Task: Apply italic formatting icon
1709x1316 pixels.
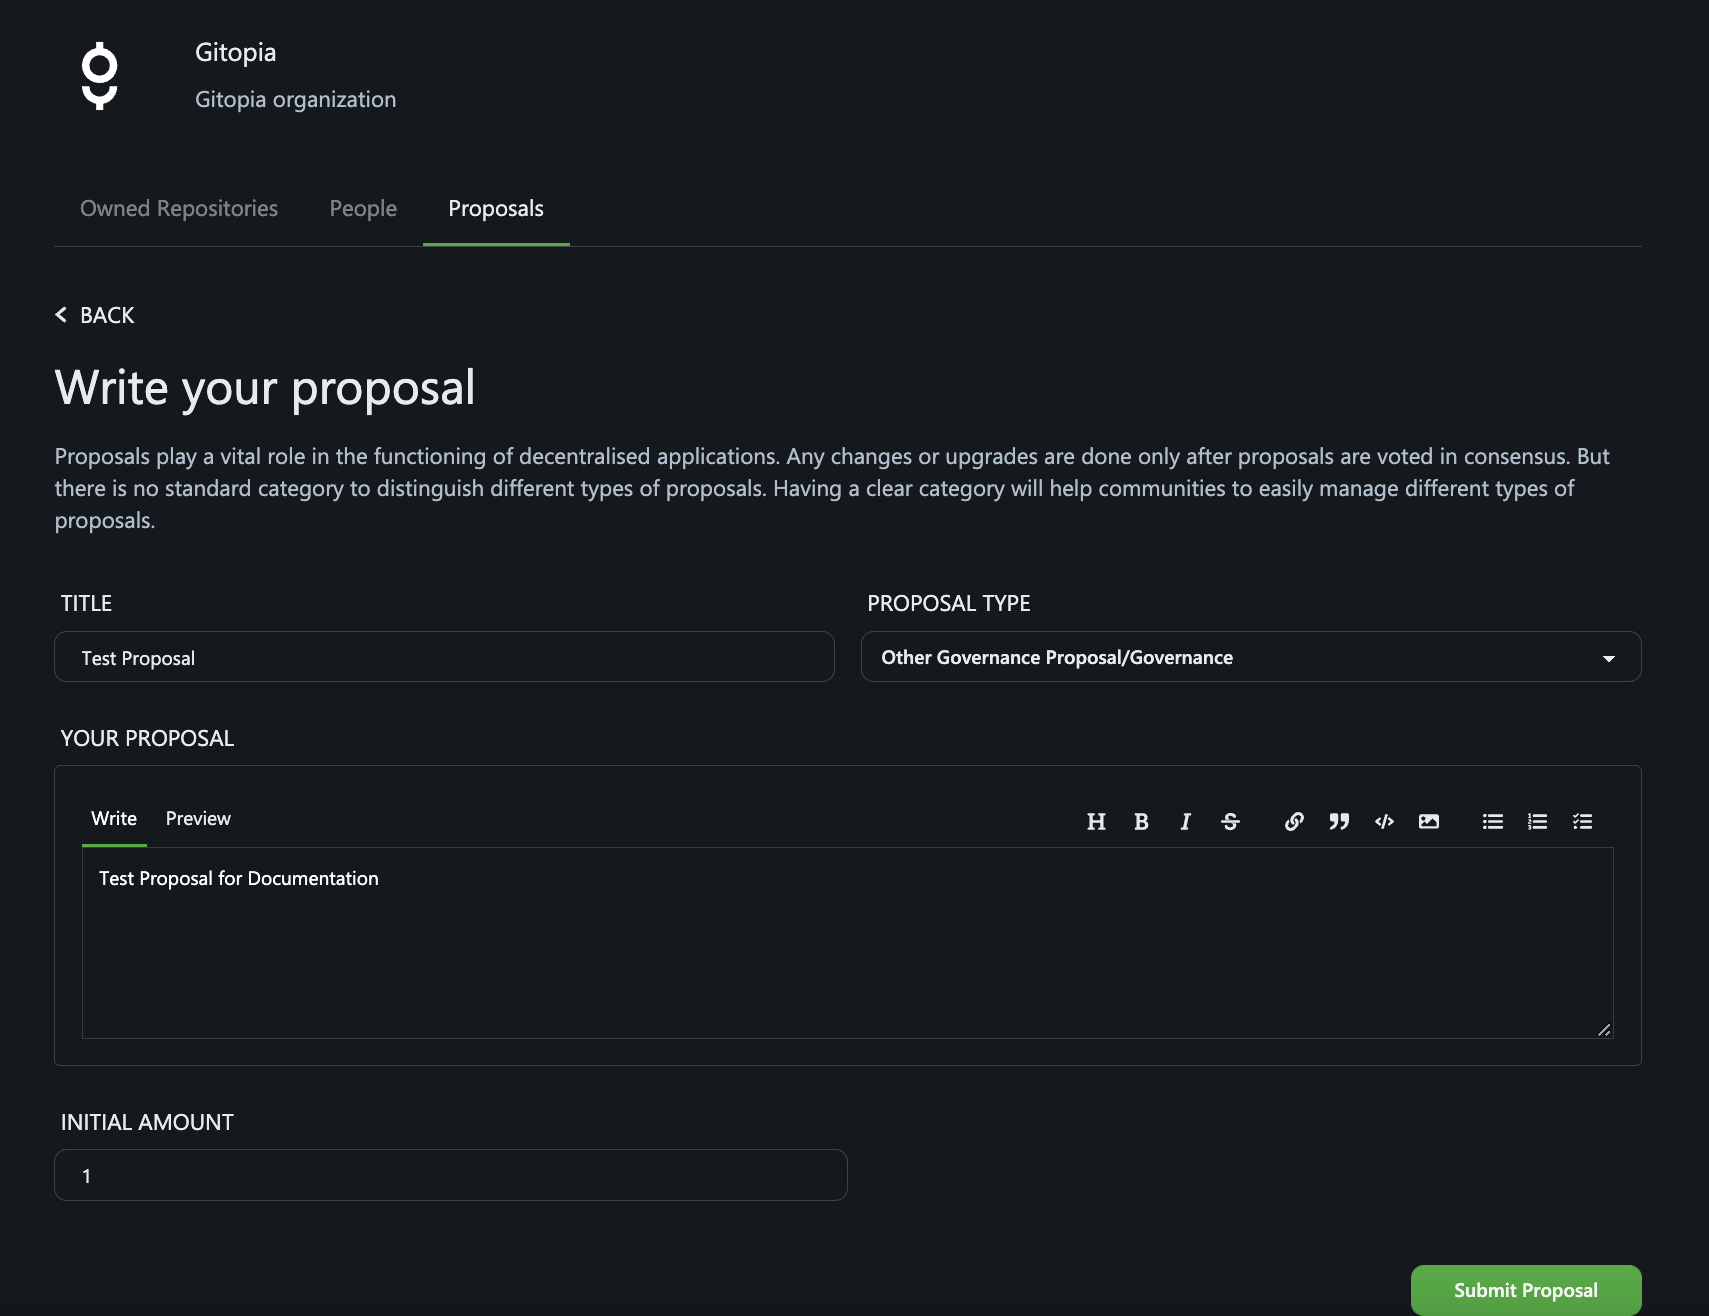Action: coord(1185,821)
